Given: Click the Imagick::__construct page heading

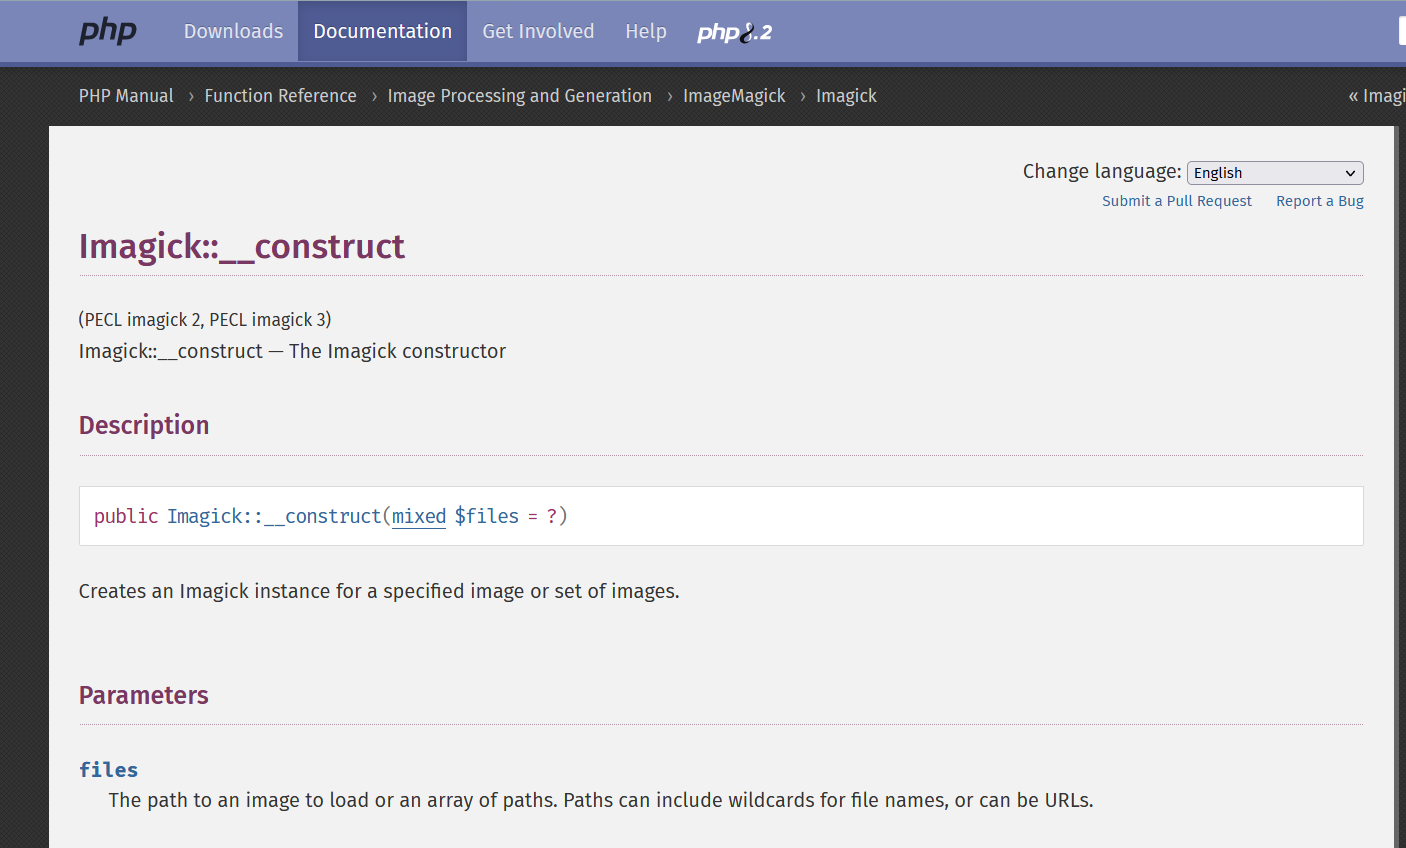Looking at the screenshot, I should tap(242, 246).
